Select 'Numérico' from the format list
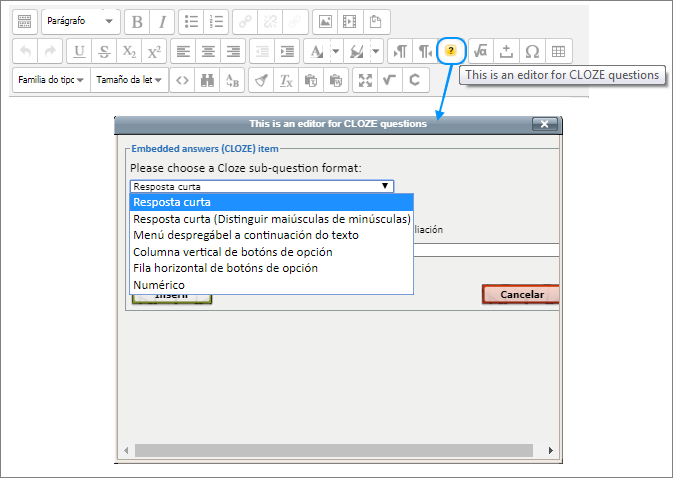 [x=159, y=285]
